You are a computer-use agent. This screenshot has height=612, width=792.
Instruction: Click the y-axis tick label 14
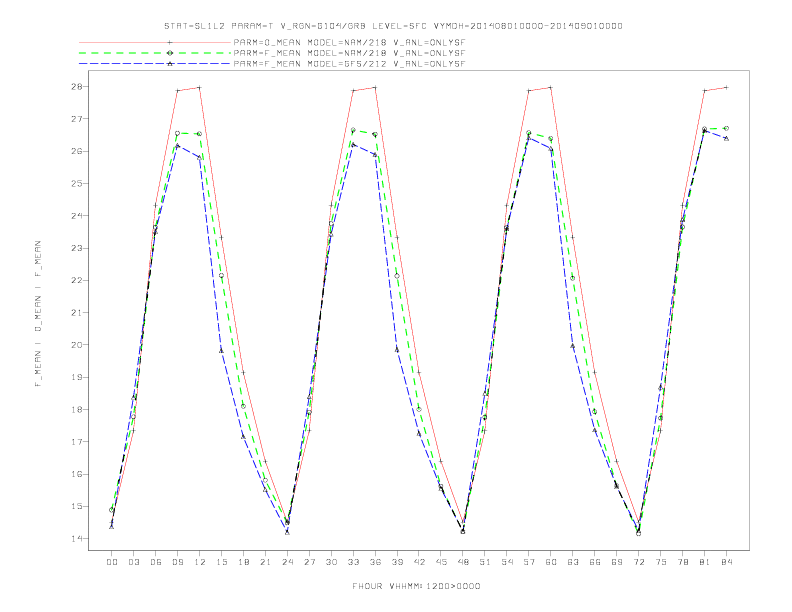click(x=77, y=539)
